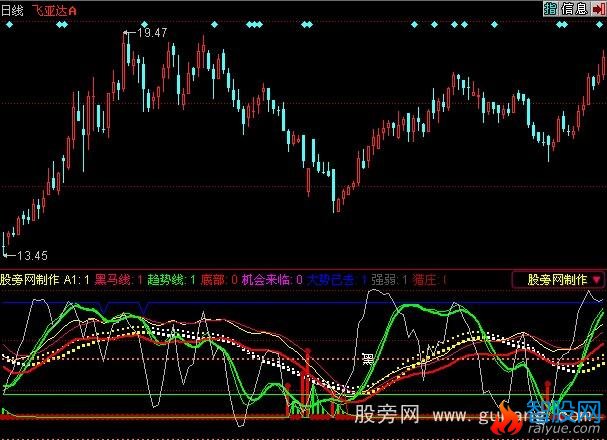Click the heart icon in 股旁网制作 box
The image size is (607, 440).
pyautogui.click(x=596, y=280)
